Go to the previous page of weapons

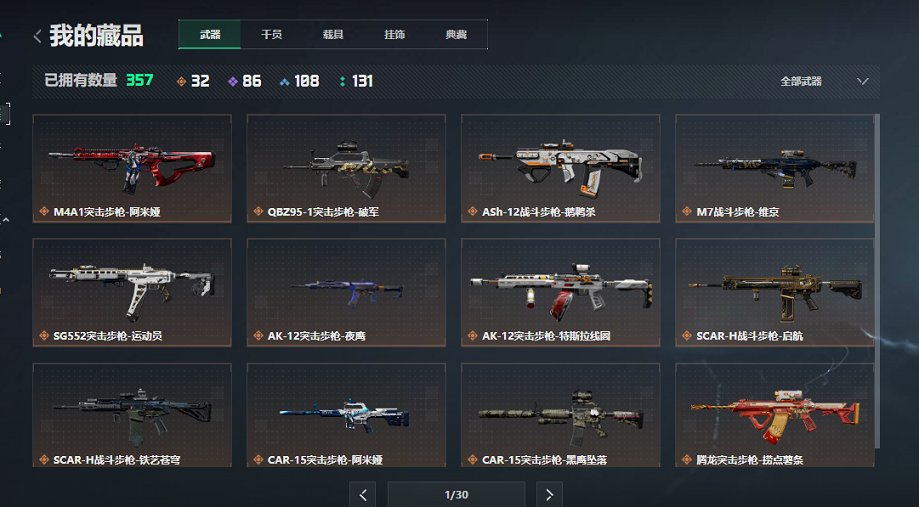click(x=363, y=495)
